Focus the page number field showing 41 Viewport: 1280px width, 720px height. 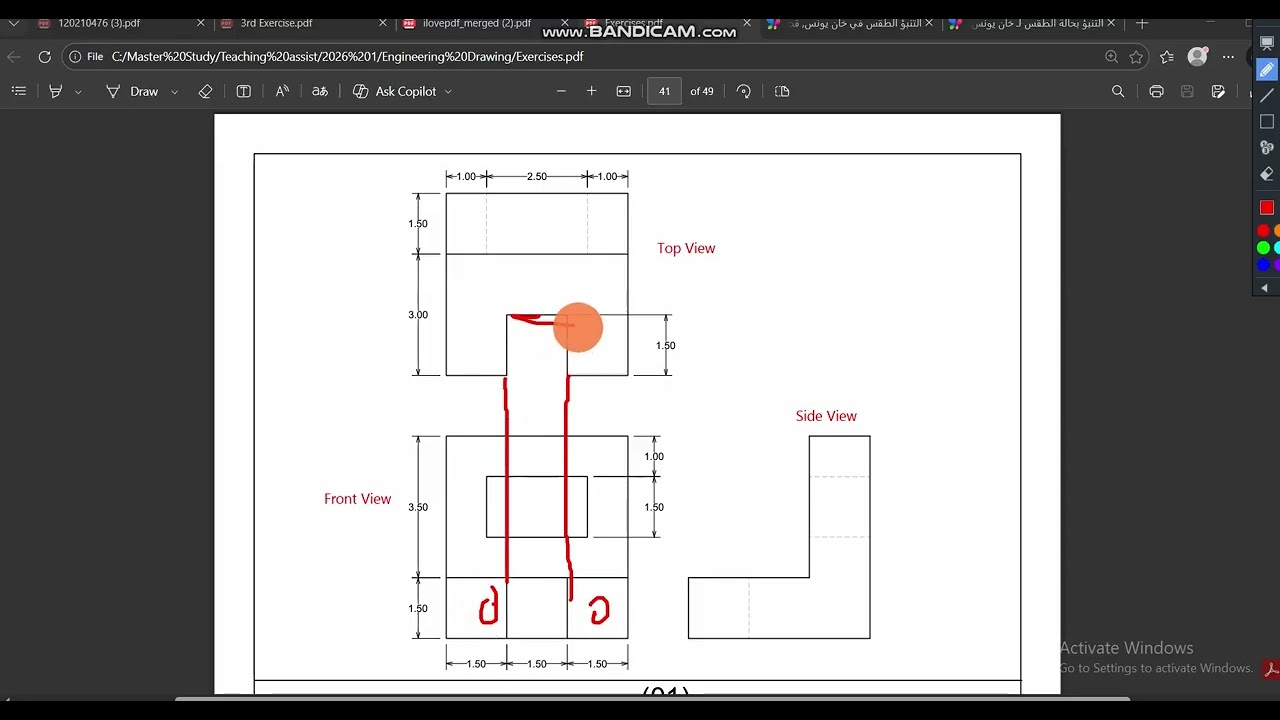pos(664,91)
